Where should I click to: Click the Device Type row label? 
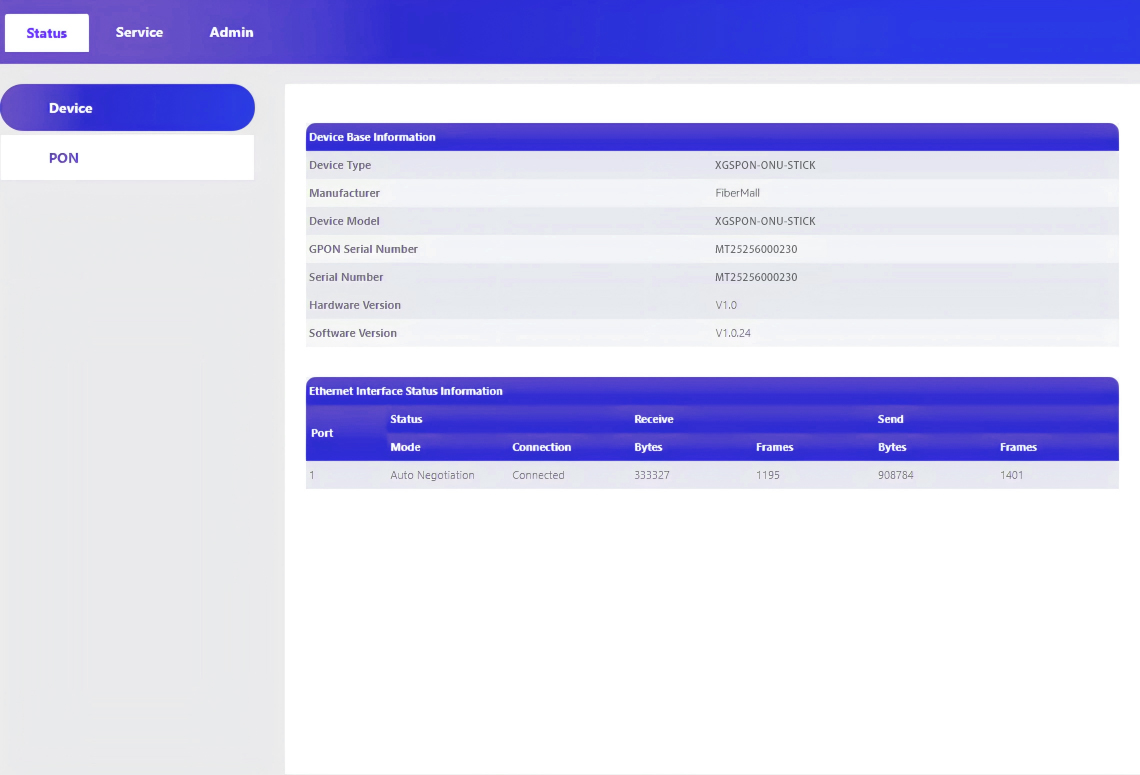(340, 165)
